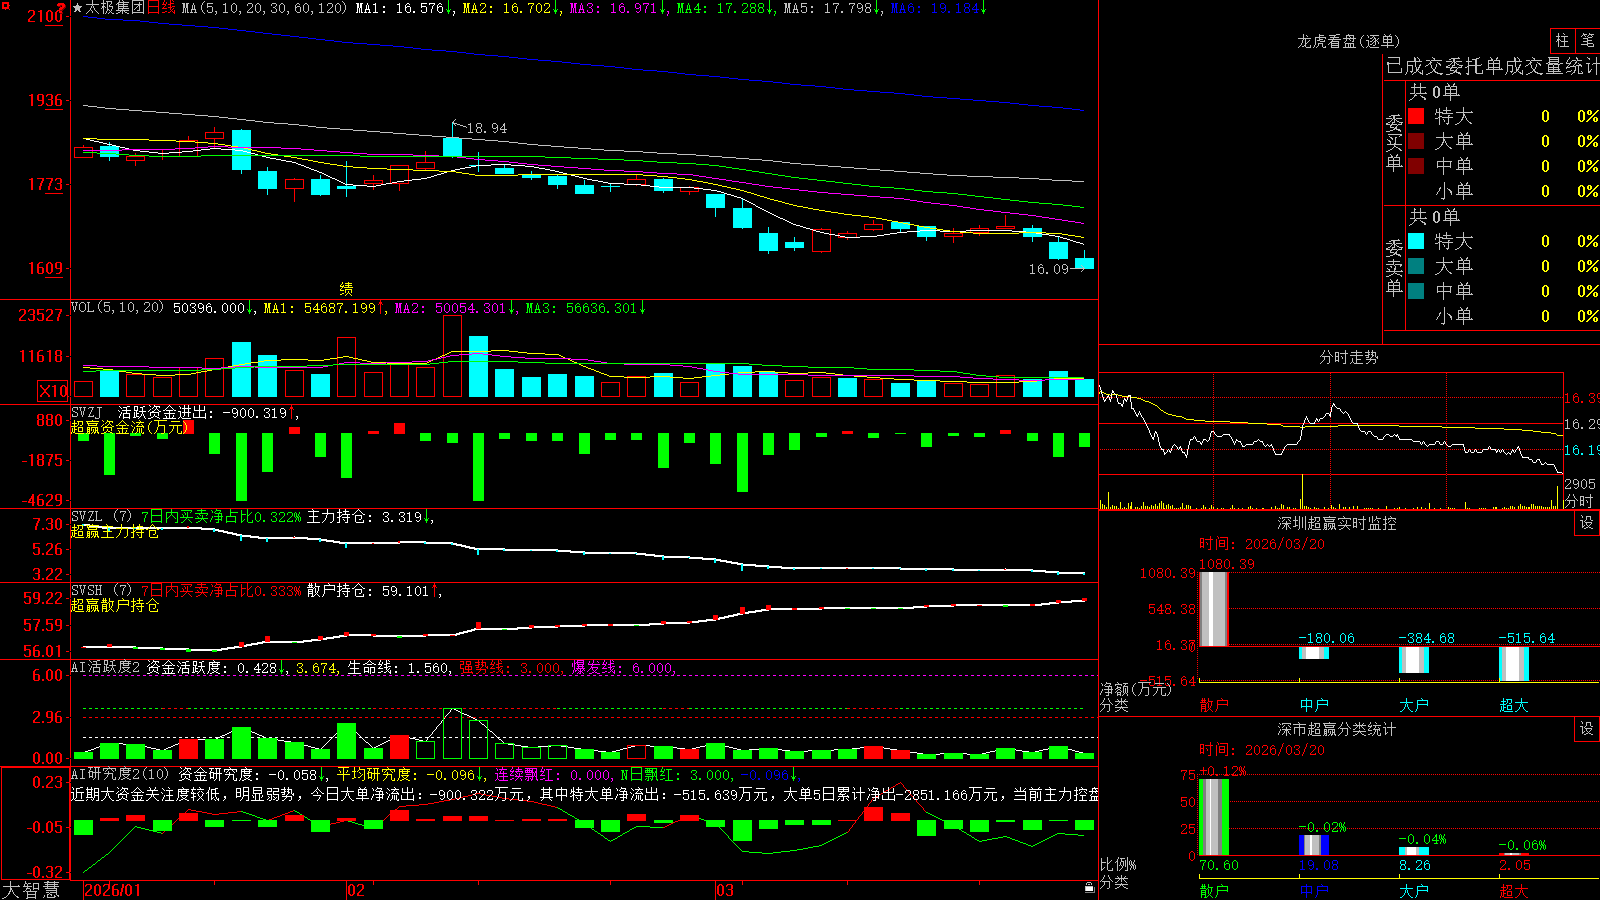Click the 03 month marker on timeline
Image resolution: width=1600 pixels, height=900 pixels.
click(x=725, y=890)
